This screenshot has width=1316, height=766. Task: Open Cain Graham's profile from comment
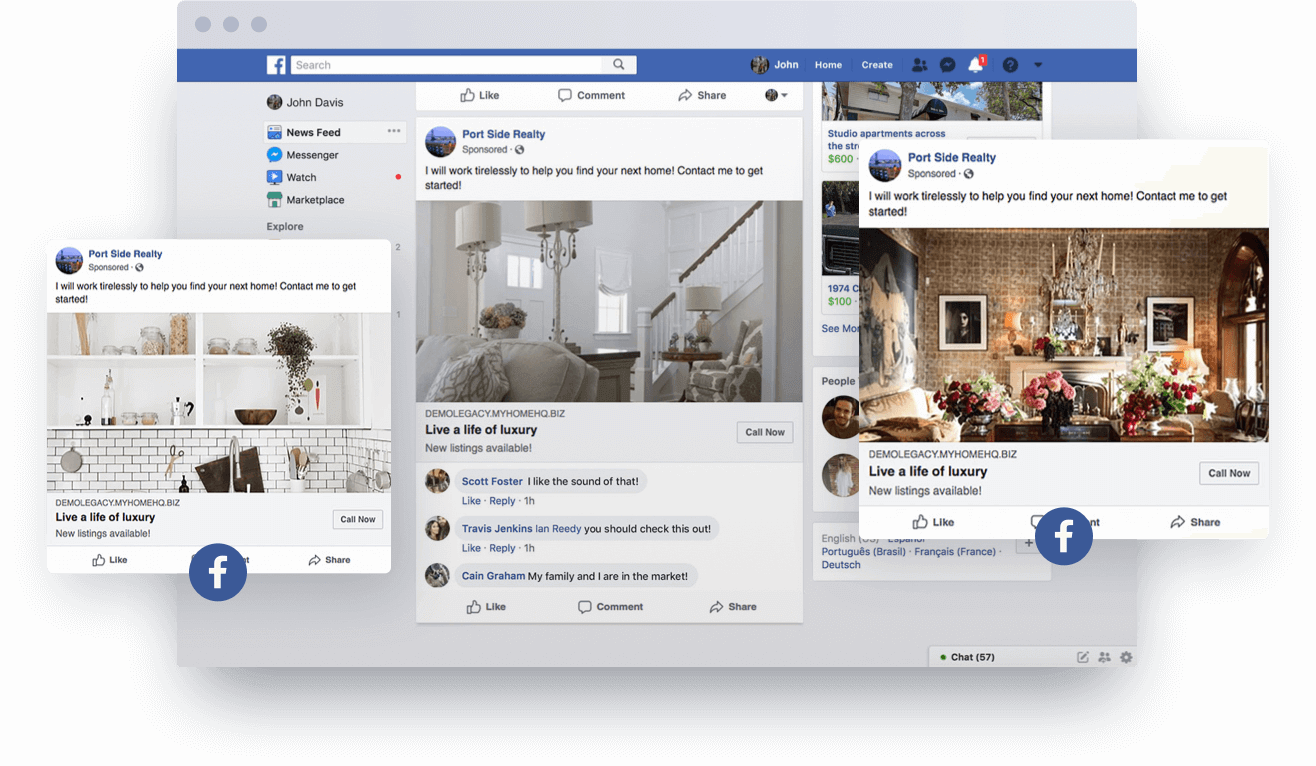(x=493, y=576)
